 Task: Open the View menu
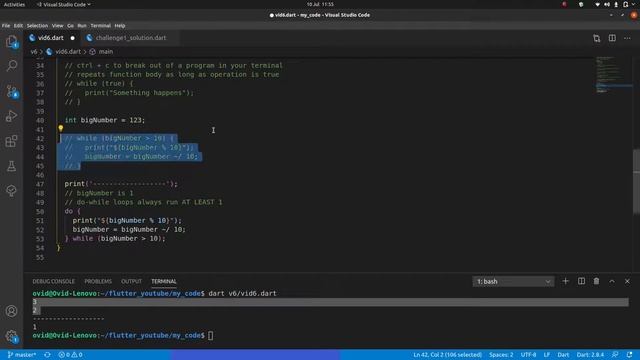point(58,25)
